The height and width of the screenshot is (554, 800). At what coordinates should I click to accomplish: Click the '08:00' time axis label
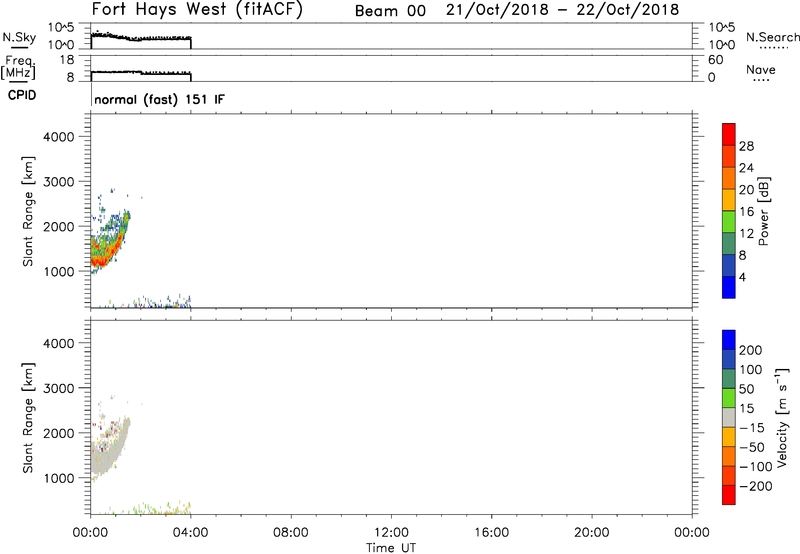coord(291,533)
